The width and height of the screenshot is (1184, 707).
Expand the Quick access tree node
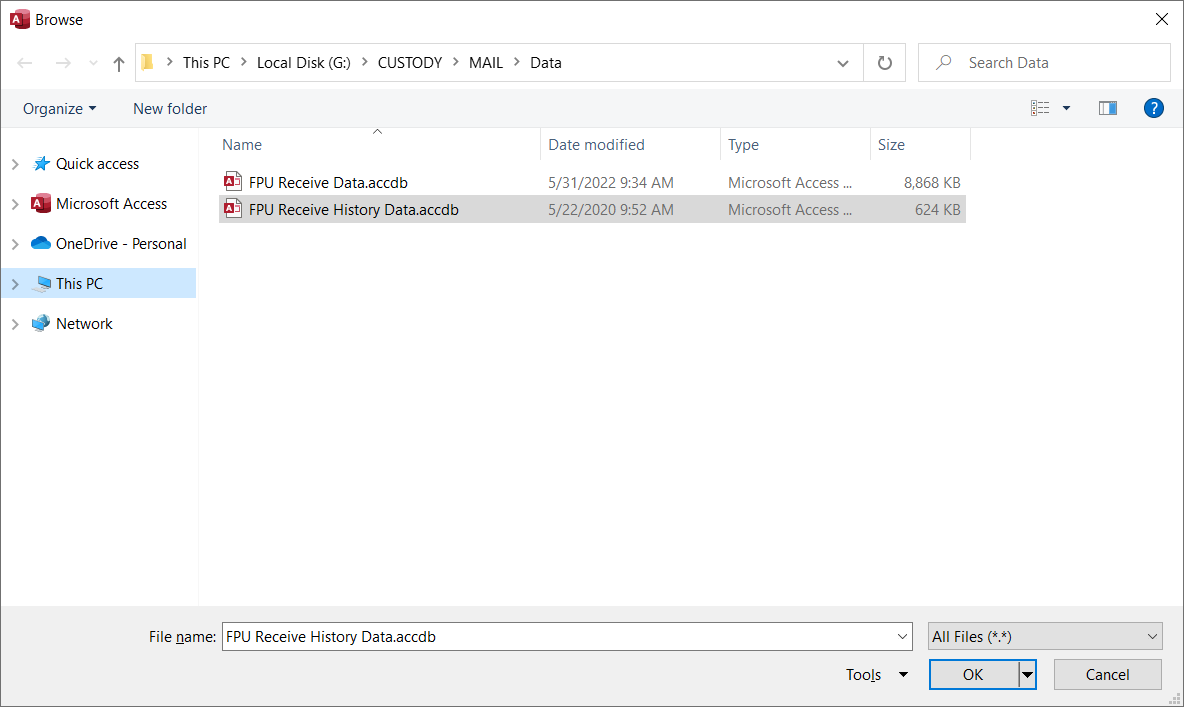coord(15,164)
